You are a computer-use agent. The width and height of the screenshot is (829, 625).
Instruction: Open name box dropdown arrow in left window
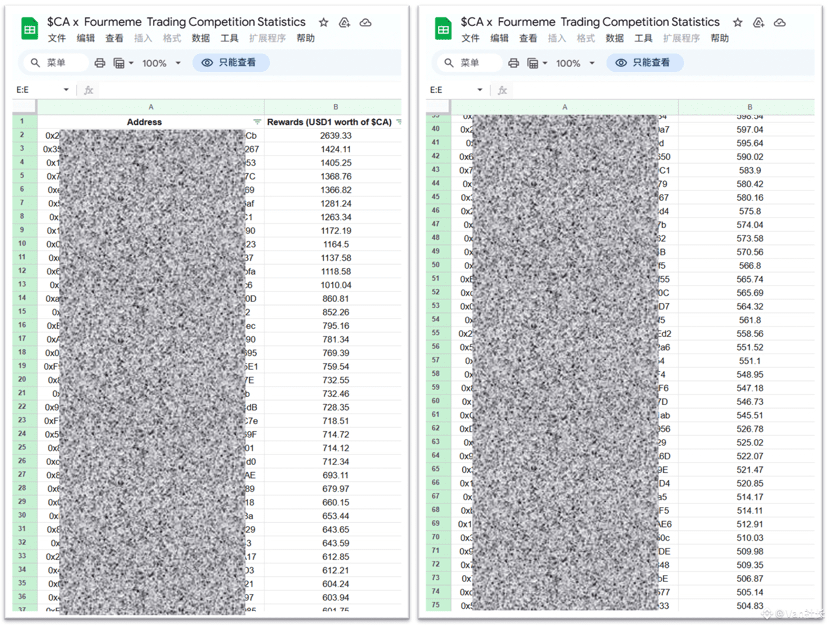click(66, 90)
